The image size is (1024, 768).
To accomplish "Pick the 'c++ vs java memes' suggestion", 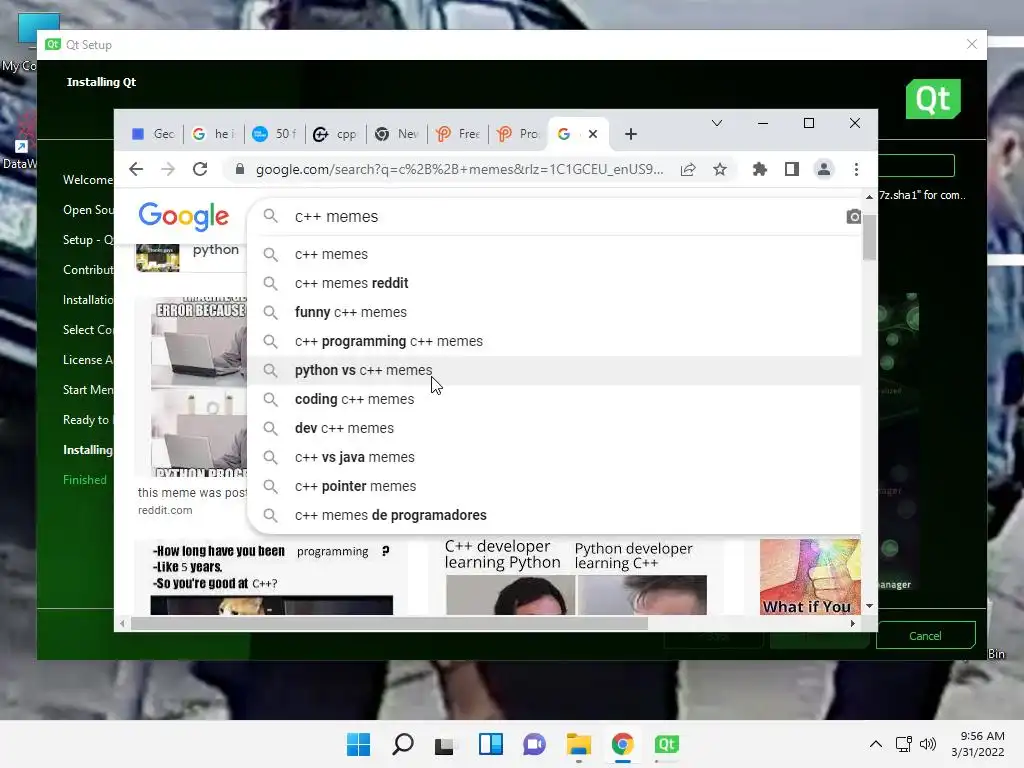I will 555,457.
